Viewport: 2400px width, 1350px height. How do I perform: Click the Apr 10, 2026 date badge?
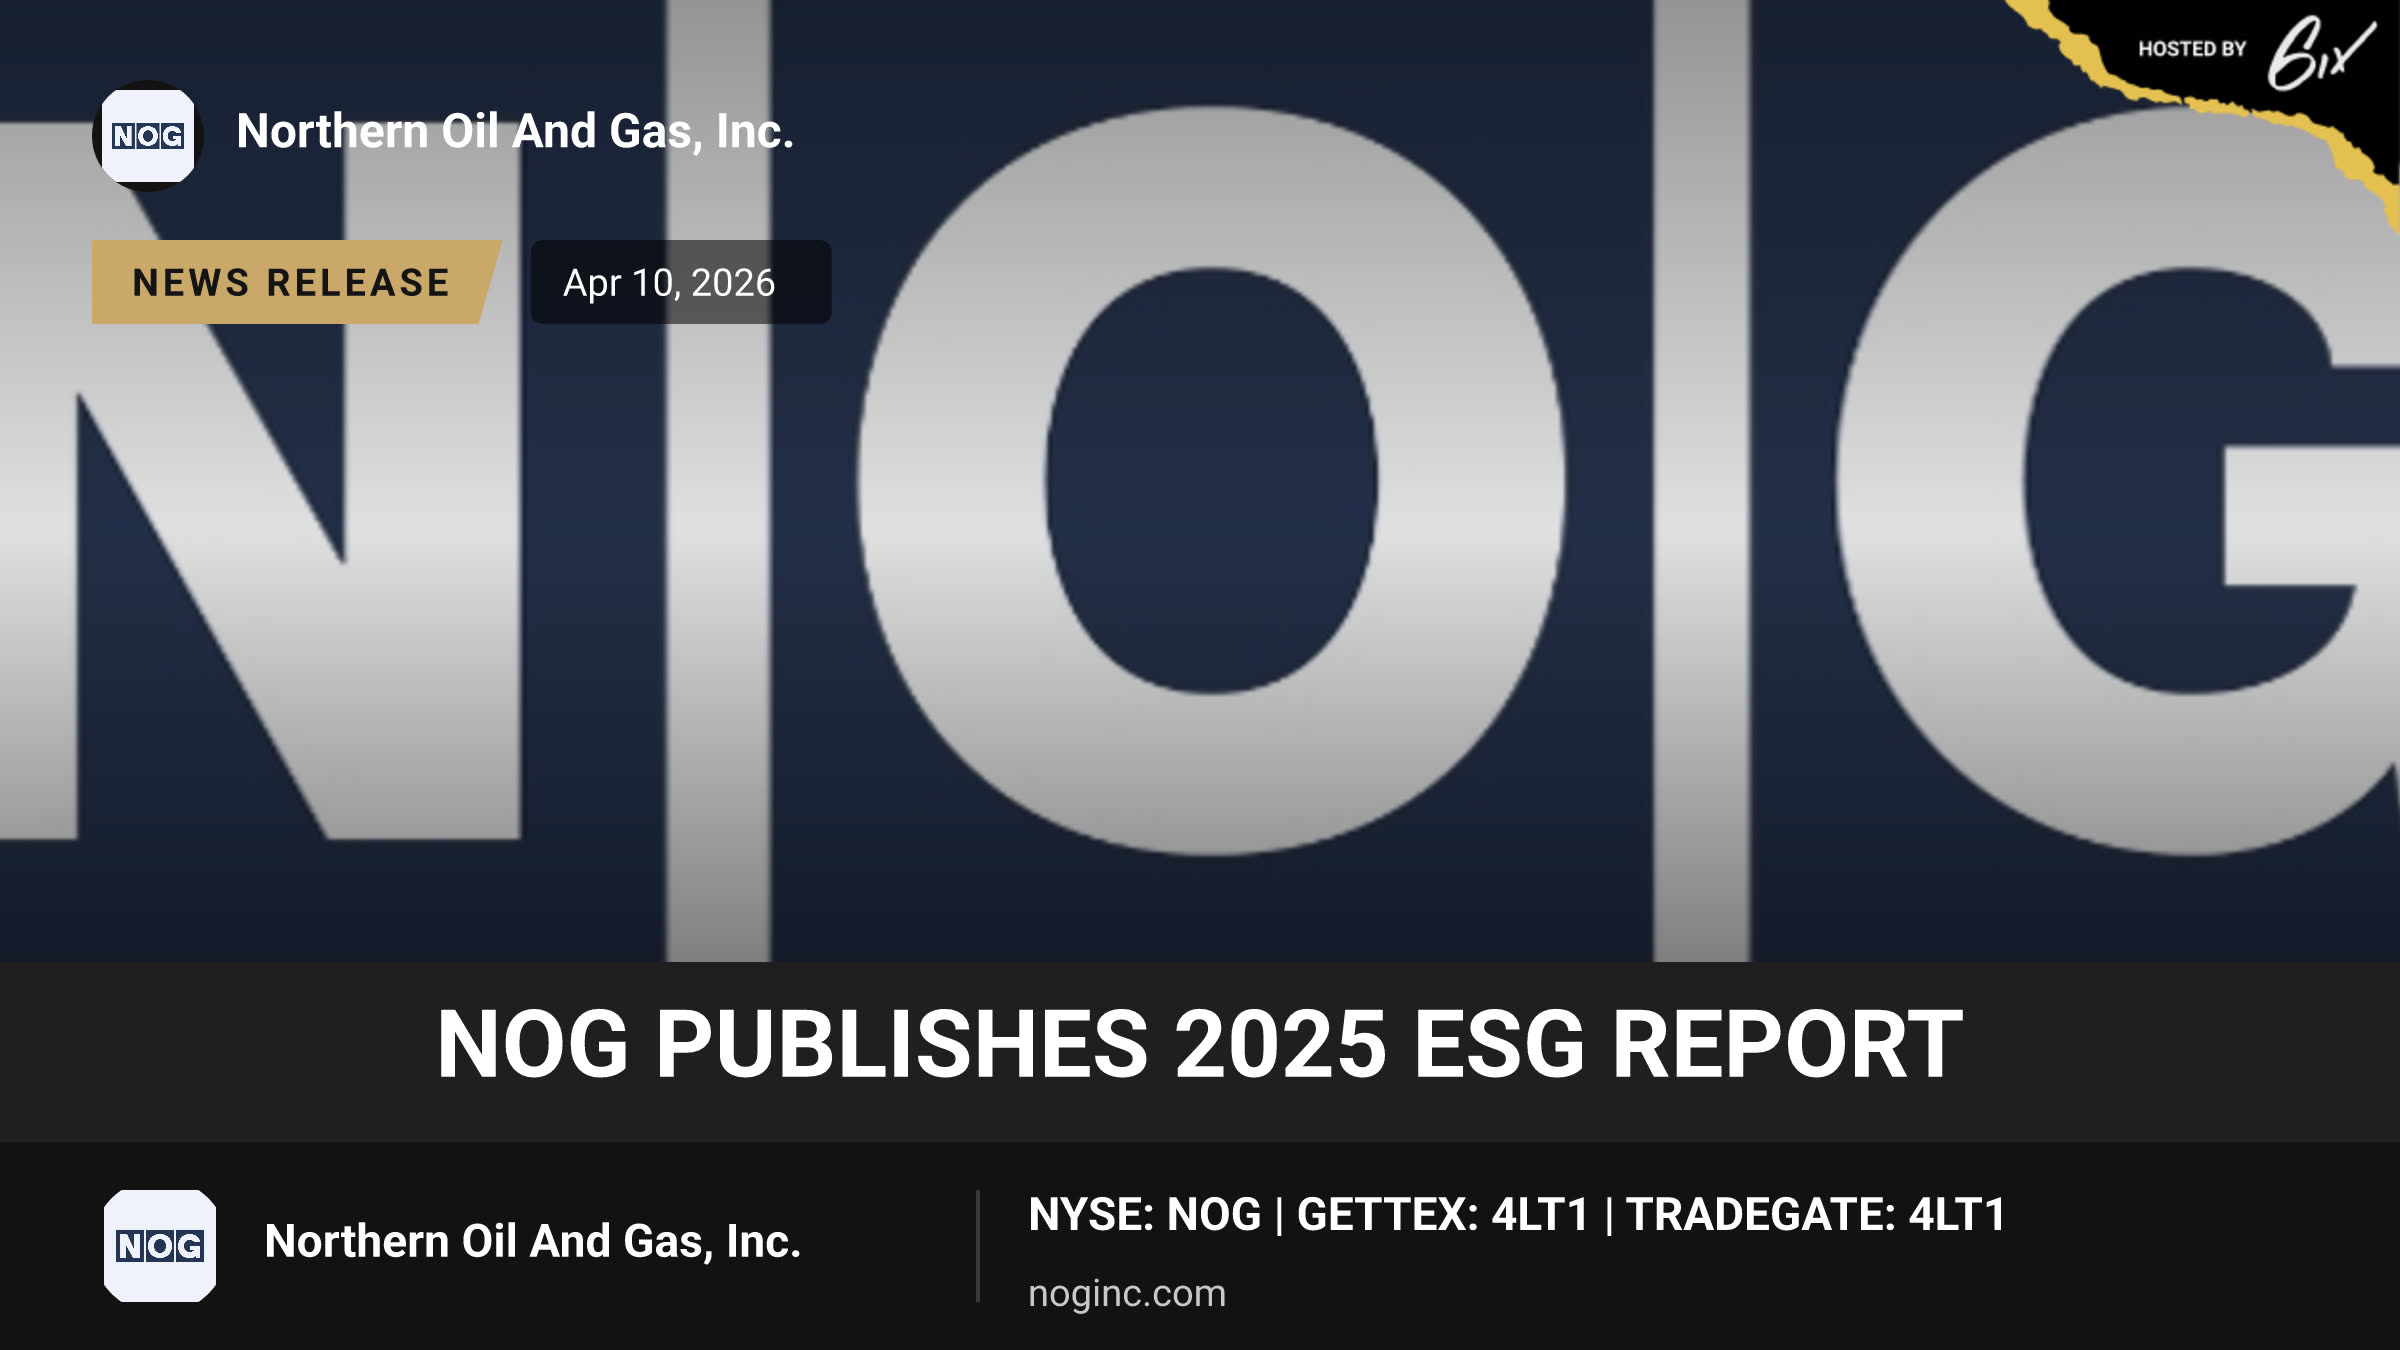point(681,282)
